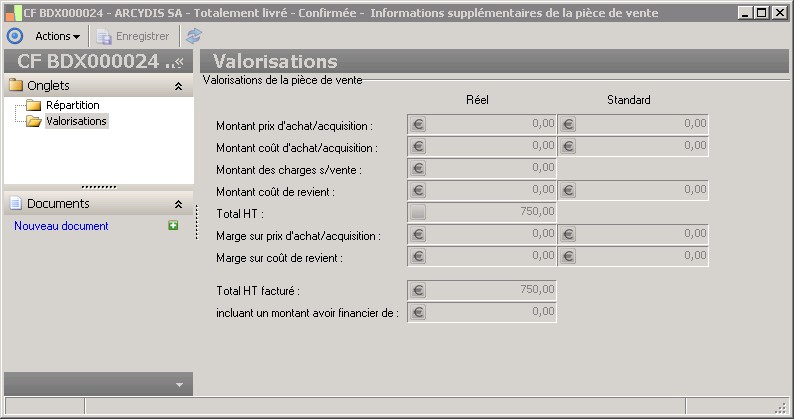The width and height of the screenshot is (794, 419).
Task: Click the dotted splitter below Onglets tree
Action: 99,187
